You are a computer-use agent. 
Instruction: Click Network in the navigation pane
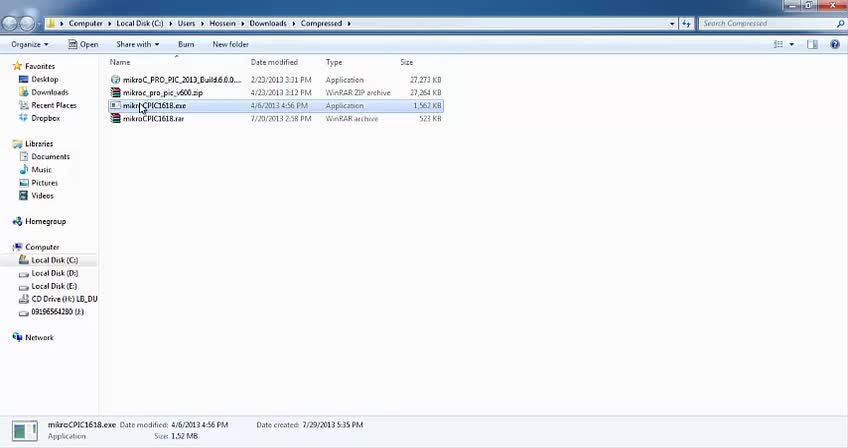click(39, 337)
